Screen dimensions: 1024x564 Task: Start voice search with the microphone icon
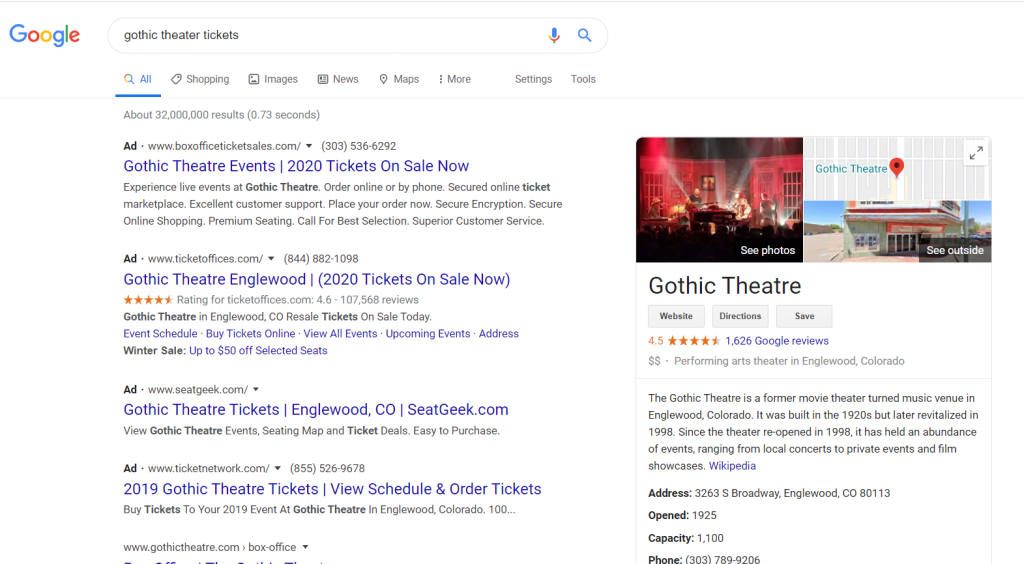coord(554,35)
